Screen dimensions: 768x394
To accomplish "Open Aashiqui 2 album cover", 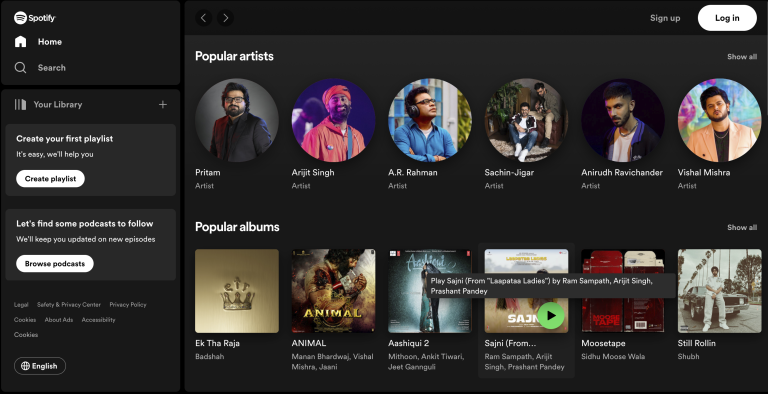I will tap(430, 291).
